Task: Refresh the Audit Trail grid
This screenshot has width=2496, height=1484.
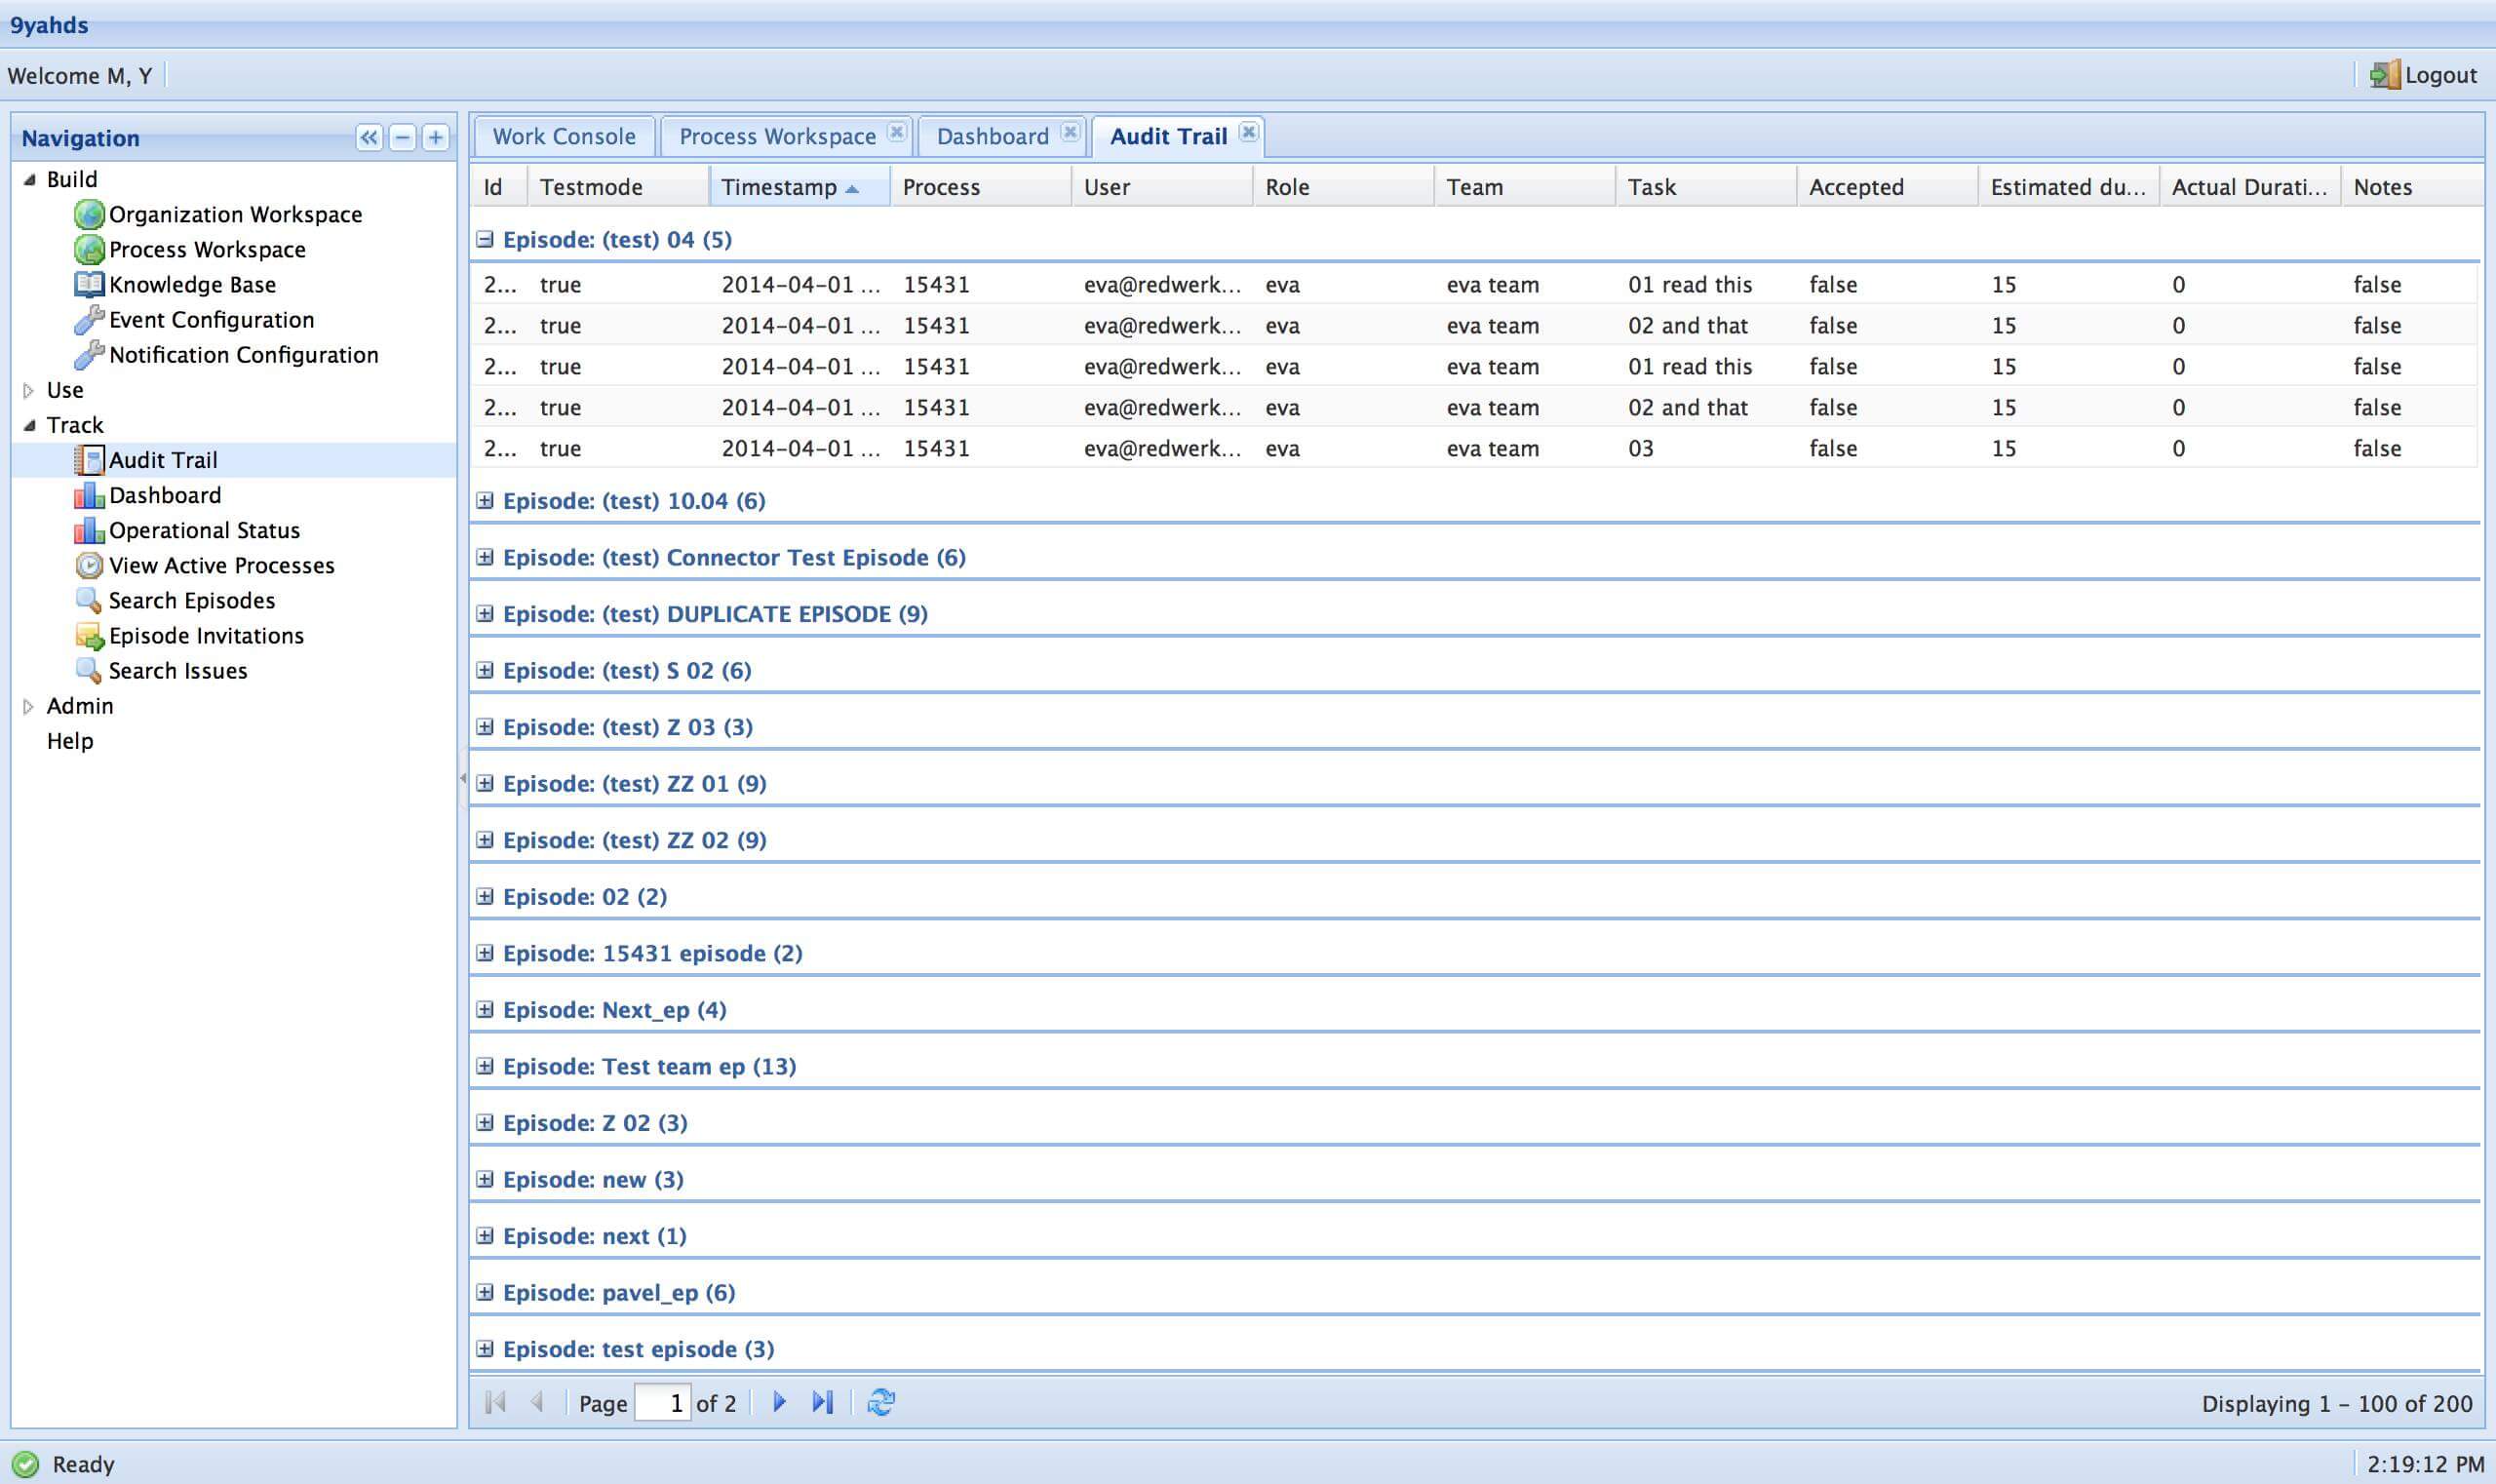Action: click(x=881, y=1402)
